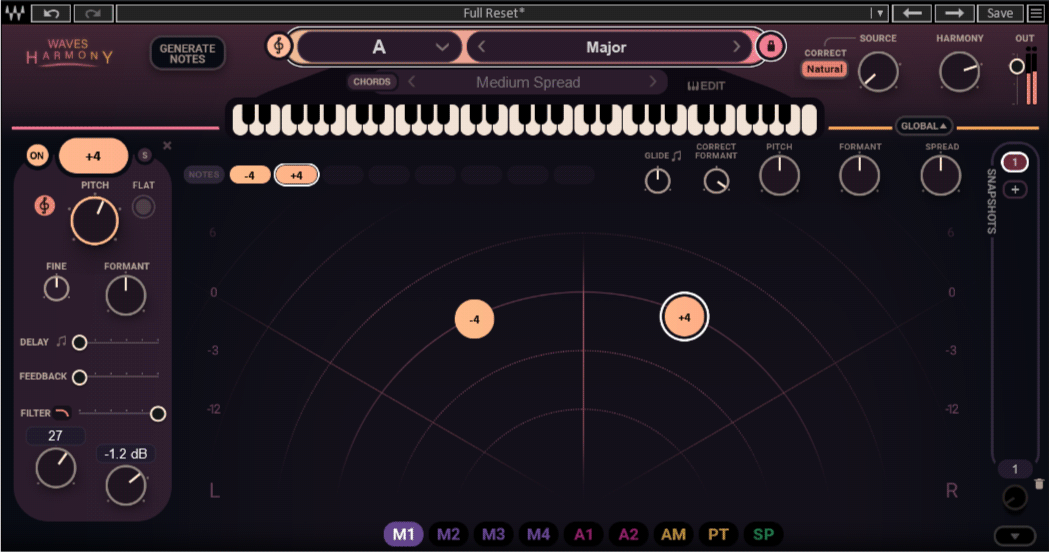
Task: Select the +4 note chip
Action: (296, 175)
